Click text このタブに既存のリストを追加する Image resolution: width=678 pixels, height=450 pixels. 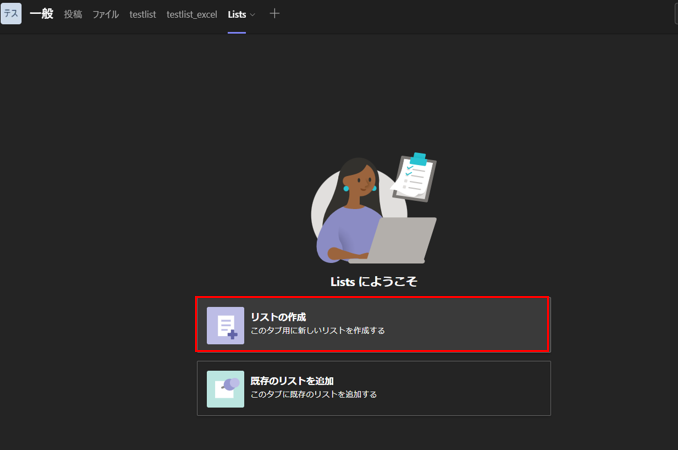313,394
